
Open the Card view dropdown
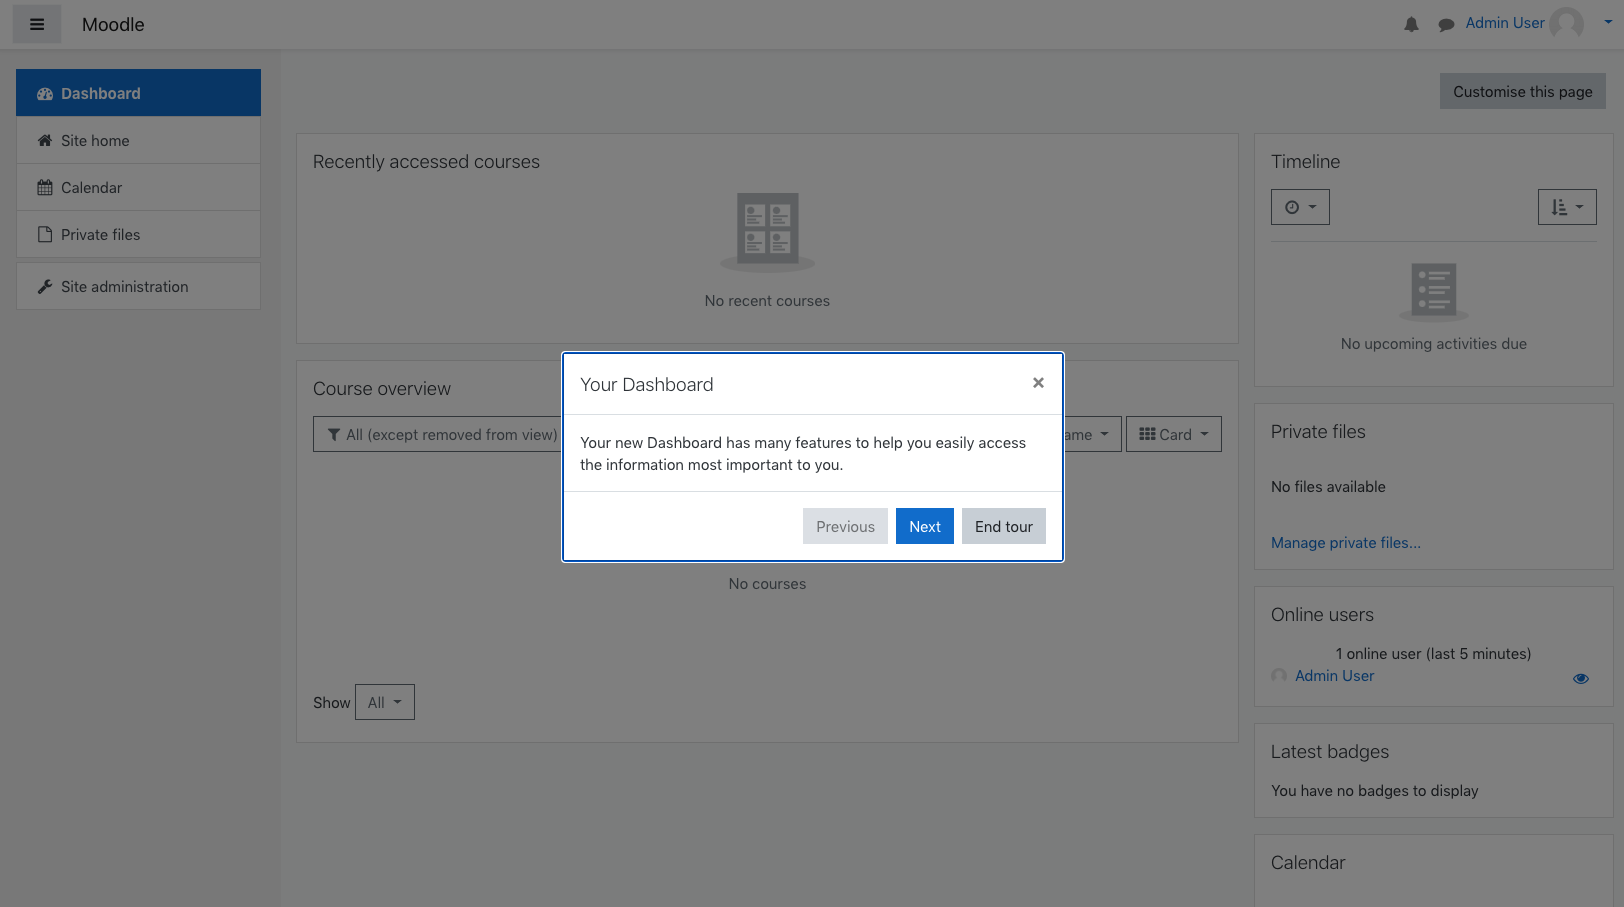[1173, 434]
